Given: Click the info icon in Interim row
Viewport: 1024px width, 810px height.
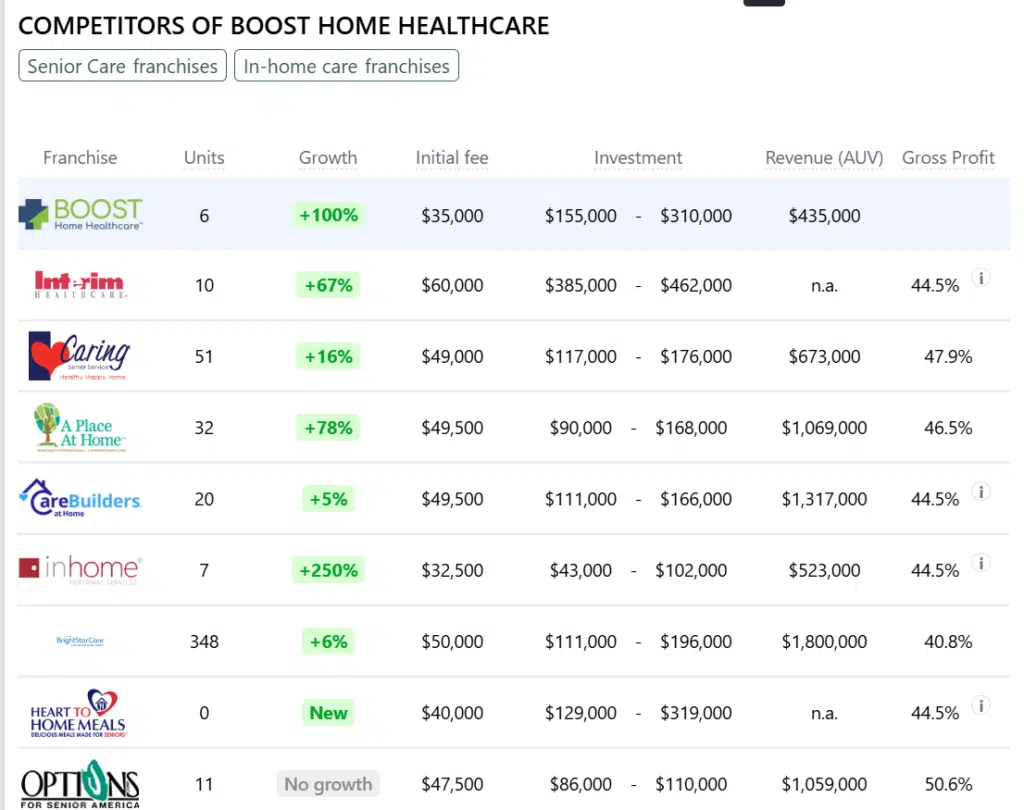Looking at the screenshot, I should tap(981, 278).
